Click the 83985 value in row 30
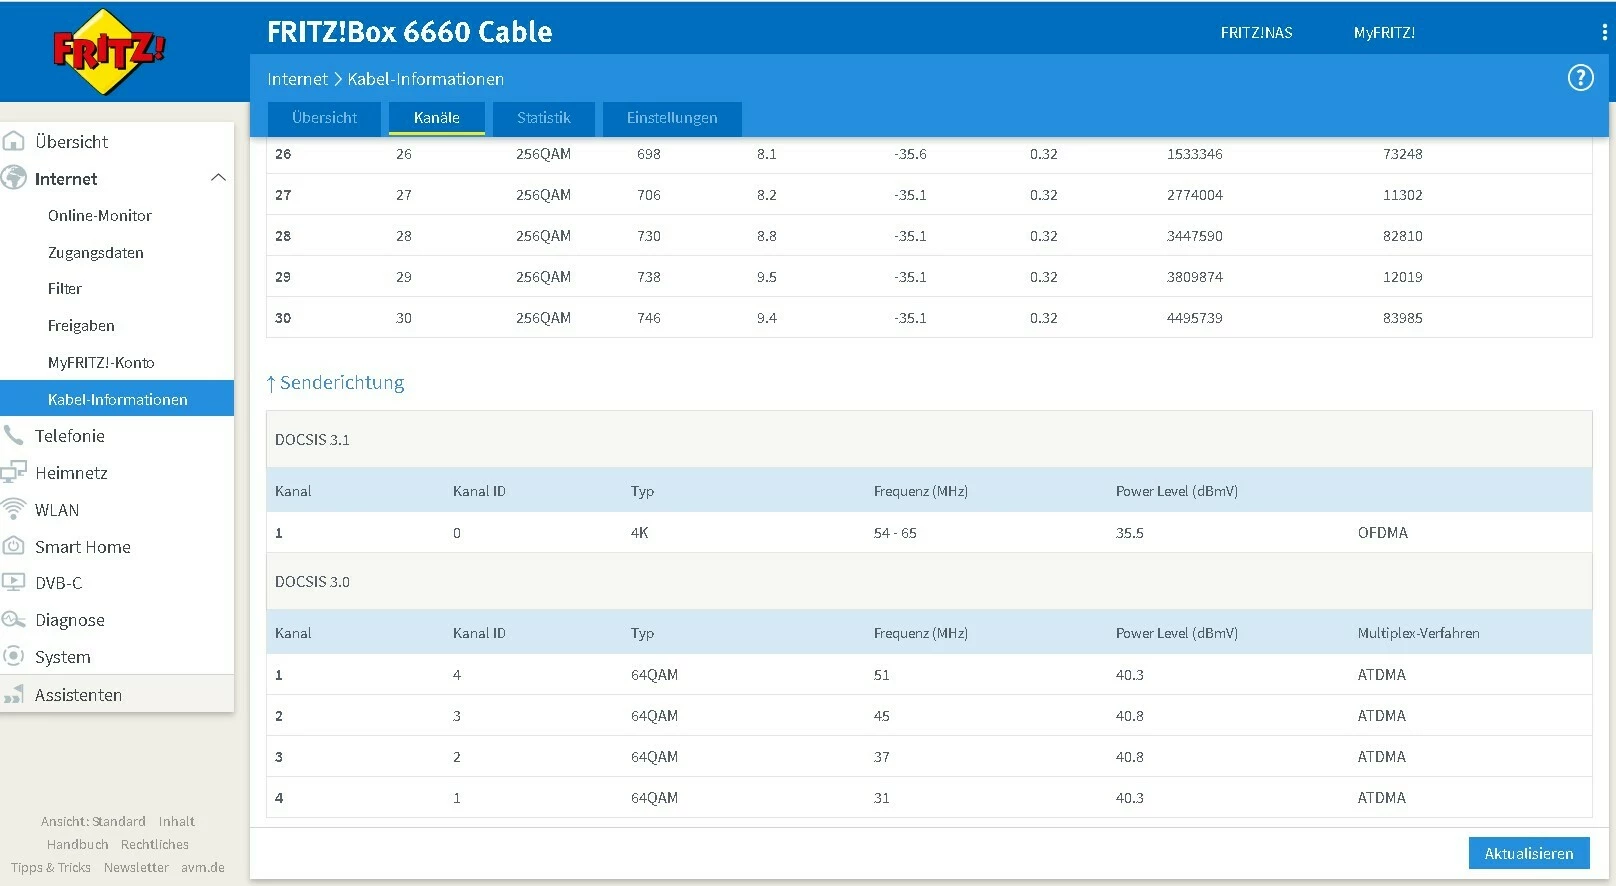 (1403, 318)
